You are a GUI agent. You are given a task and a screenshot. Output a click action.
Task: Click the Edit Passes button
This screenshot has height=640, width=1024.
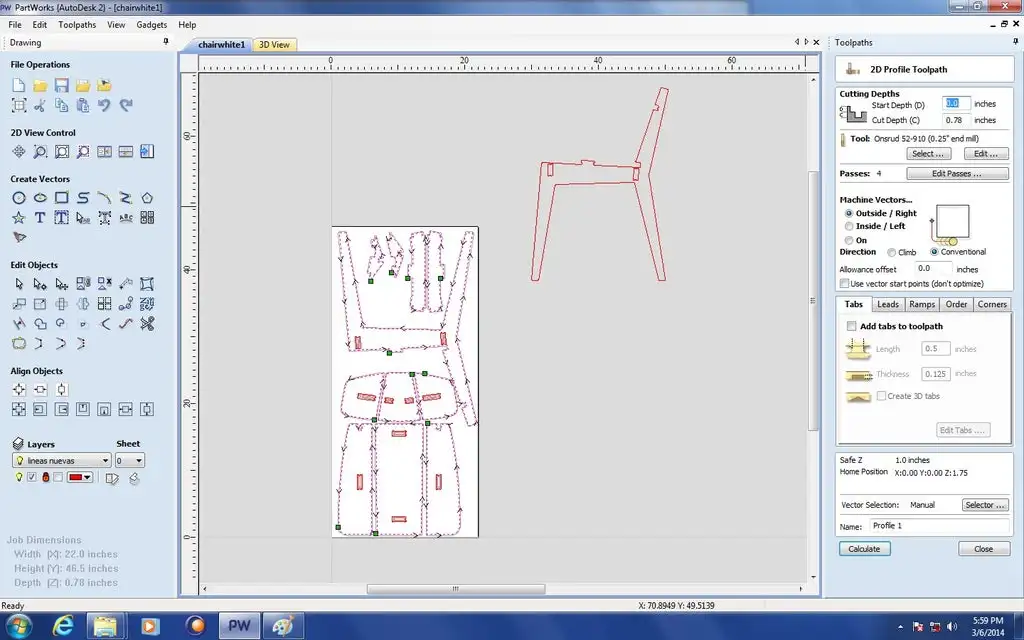957,174
